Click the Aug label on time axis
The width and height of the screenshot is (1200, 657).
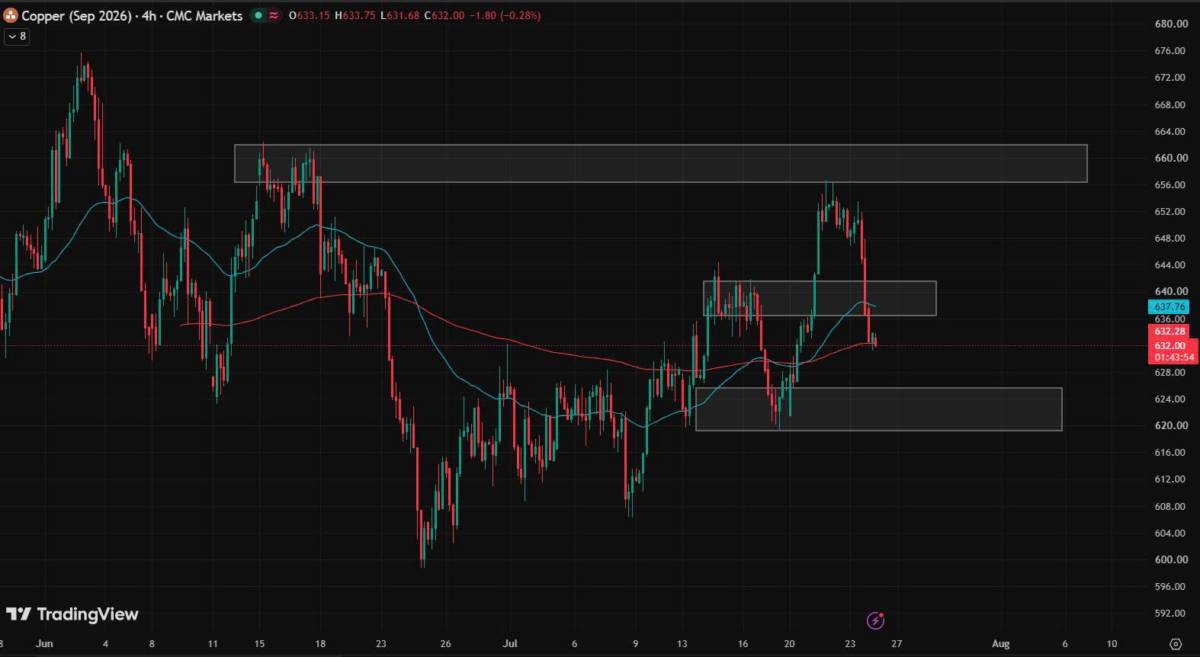pos(1002,643)
